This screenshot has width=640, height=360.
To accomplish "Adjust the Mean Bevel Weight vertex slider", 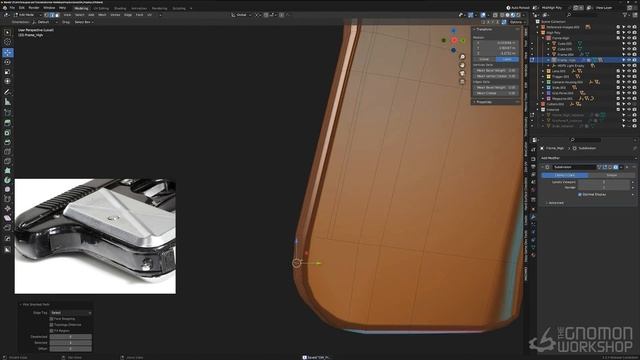I will (496, 70).
